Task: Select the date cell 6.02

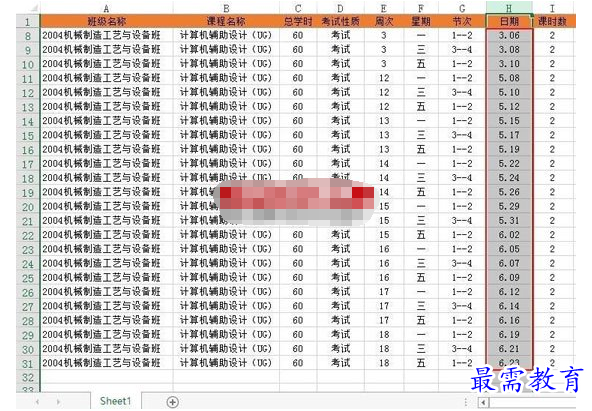Action: point(509,235)
